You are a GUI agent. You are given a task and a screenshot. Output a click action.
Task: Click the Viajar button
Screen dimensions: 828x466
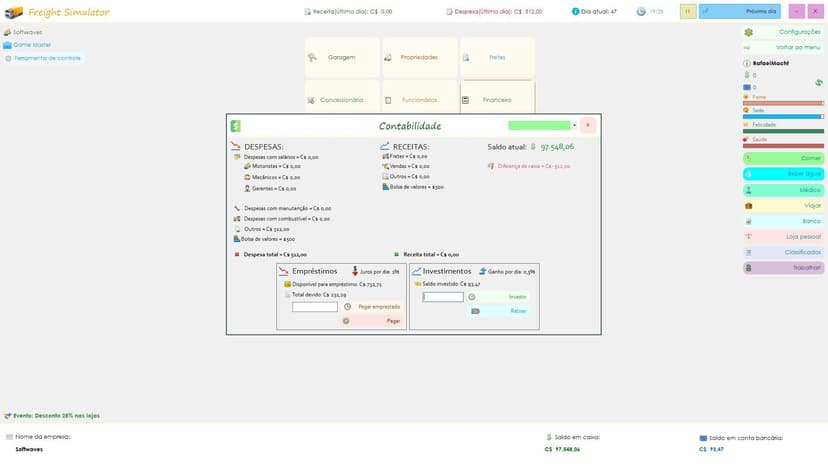[783, 206]
